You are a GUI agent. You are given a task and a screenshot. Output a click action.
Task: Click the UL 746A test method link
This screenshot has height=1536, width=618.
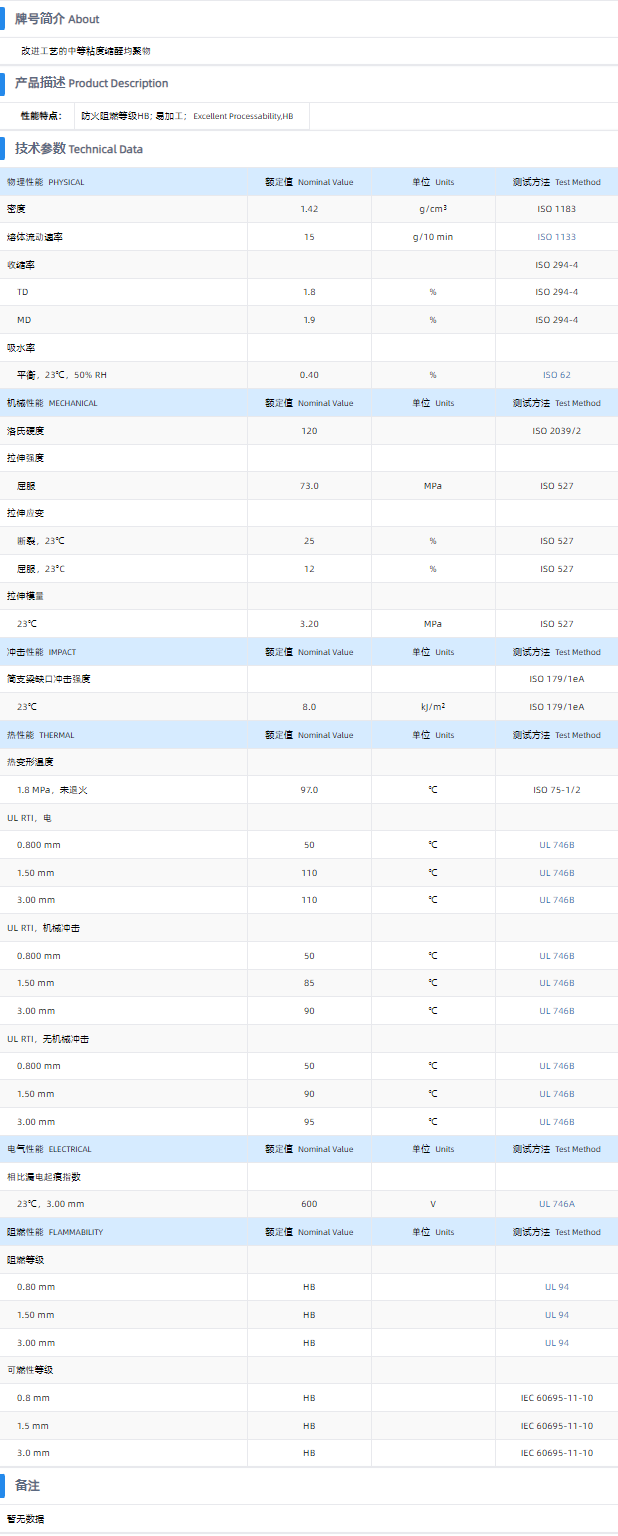point(556,1204)
